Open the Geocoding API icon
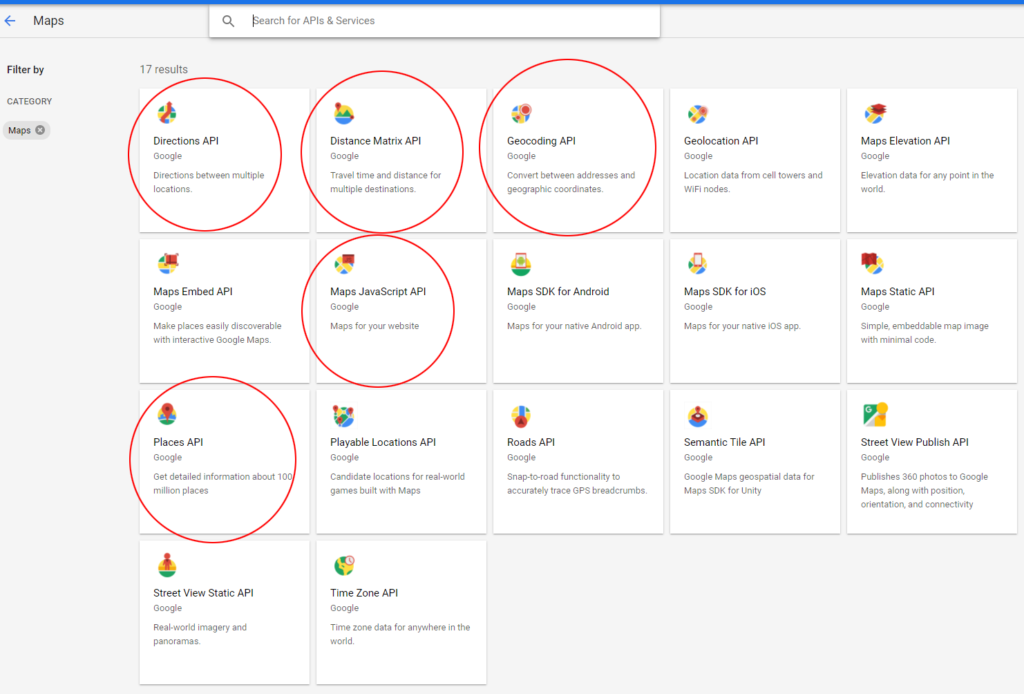Viewport: 1024px width, 694px height. [519, 113]
